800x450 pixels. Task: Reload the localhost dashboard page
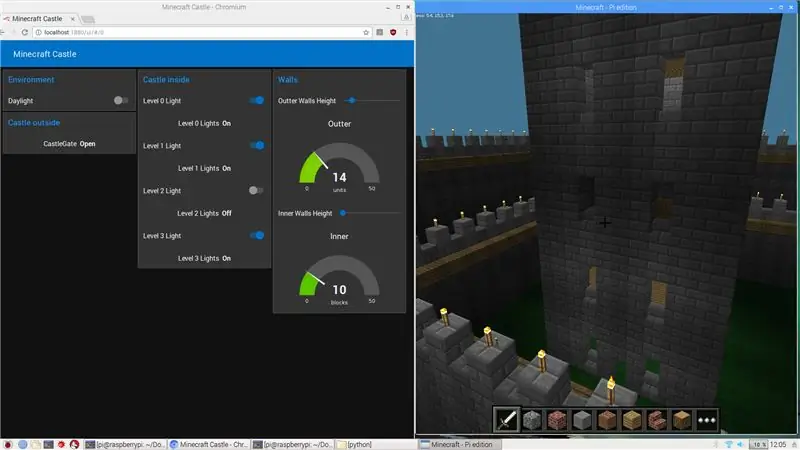tap(24, 32)
